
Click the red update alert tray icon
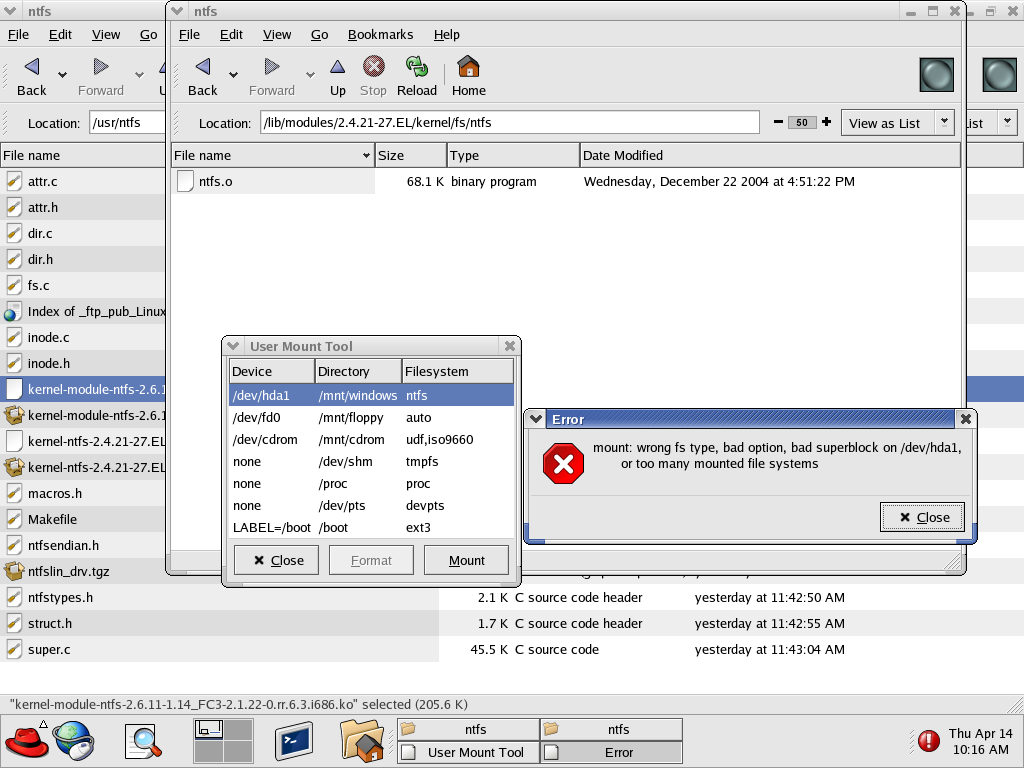tap(929, 741)
